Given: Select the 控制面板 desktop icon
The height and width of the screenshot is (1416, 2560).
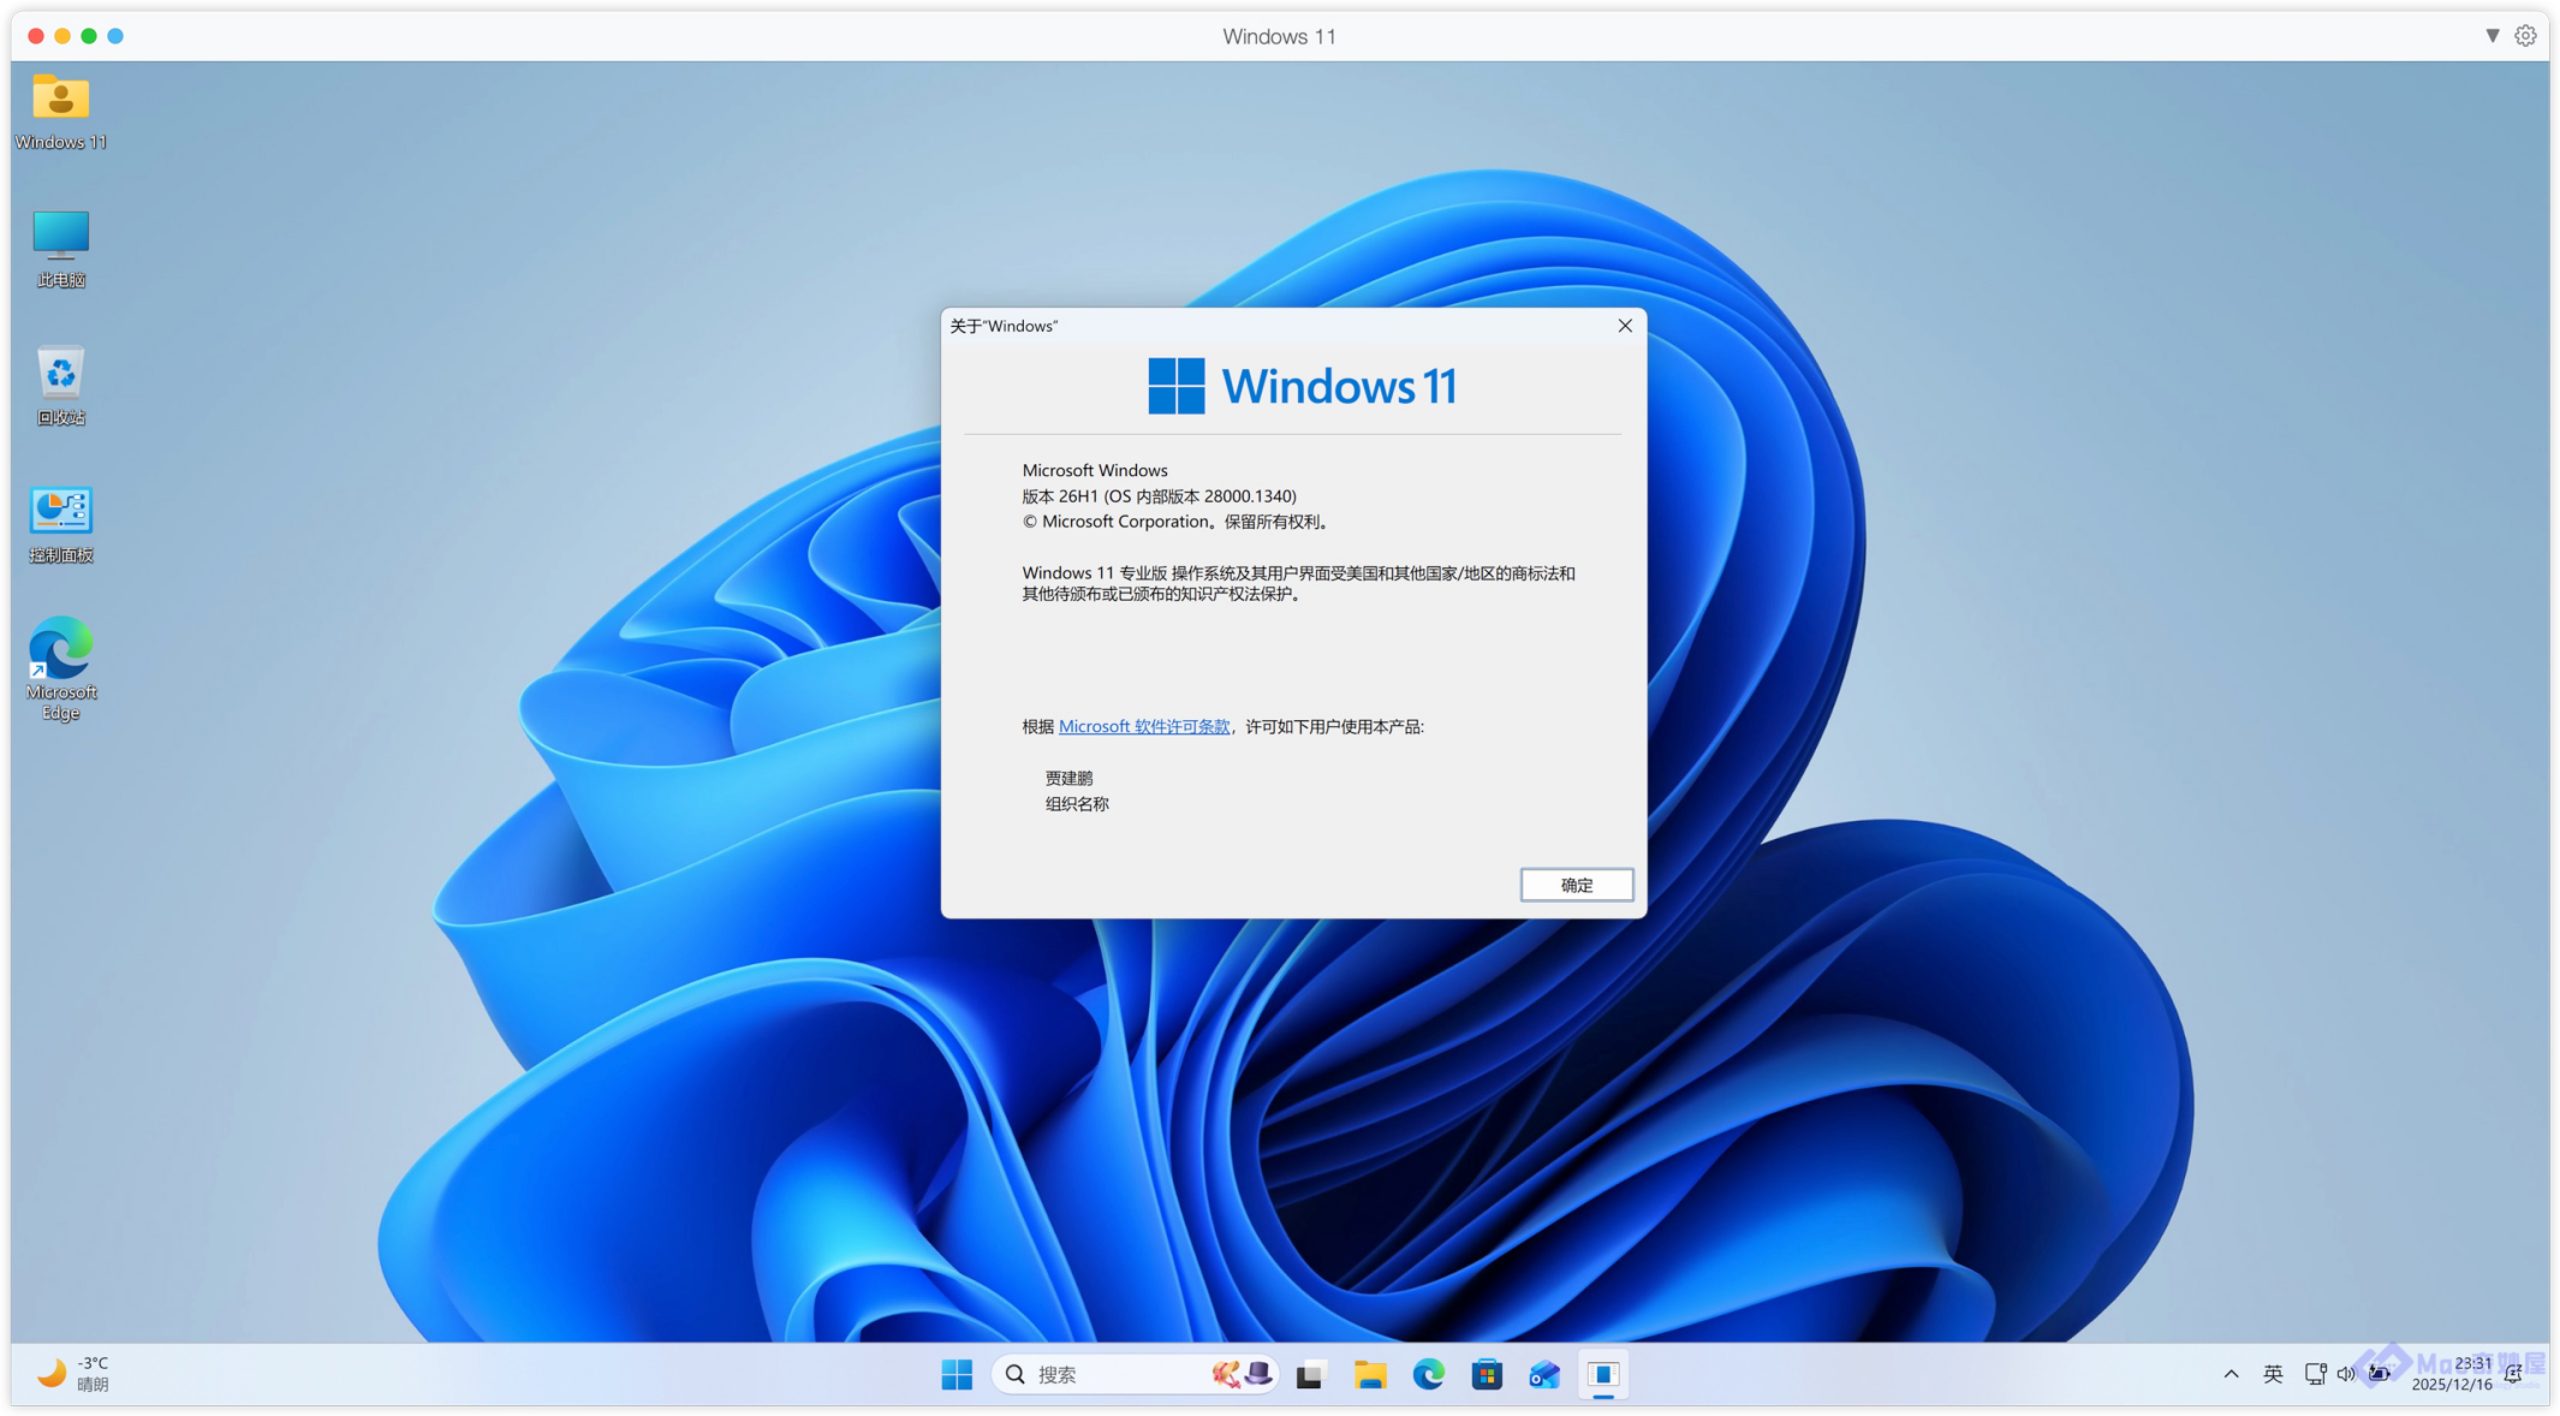Looking at the screenshot, I should click(x=61, y=523).
